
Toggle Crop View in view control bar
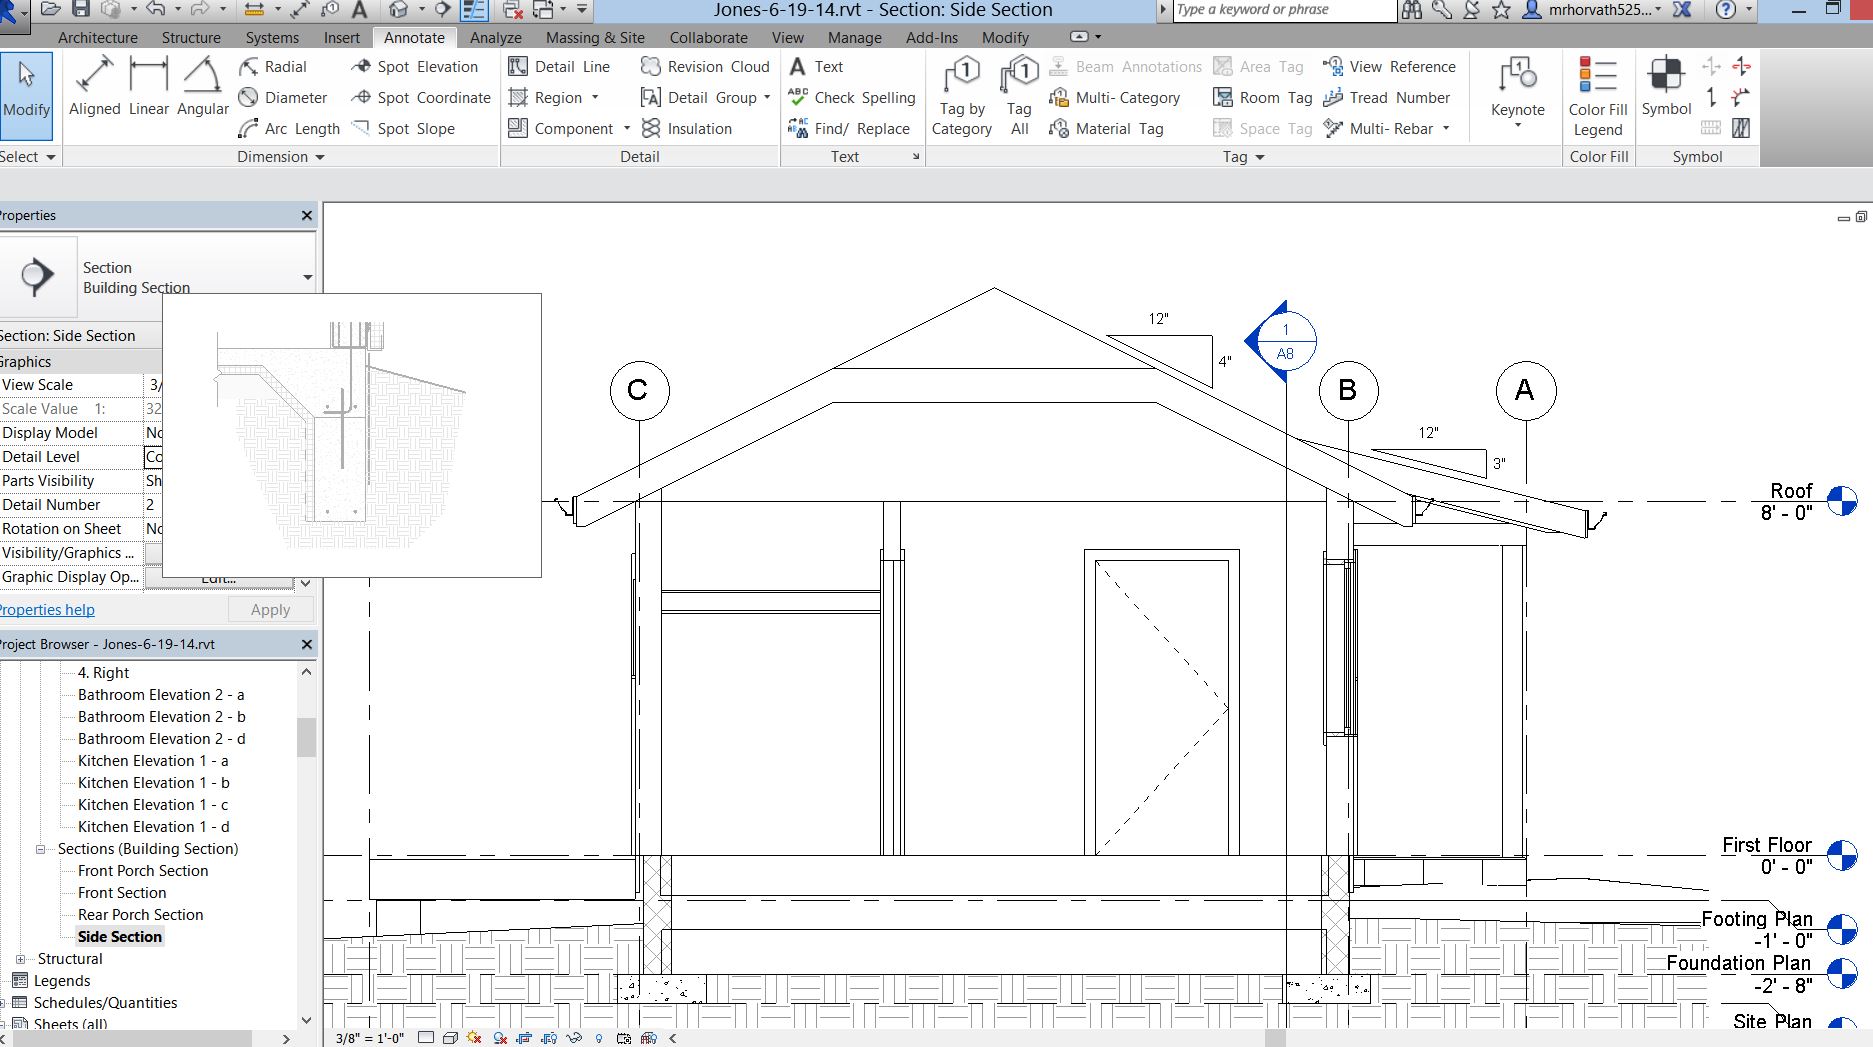point(524,1038)
